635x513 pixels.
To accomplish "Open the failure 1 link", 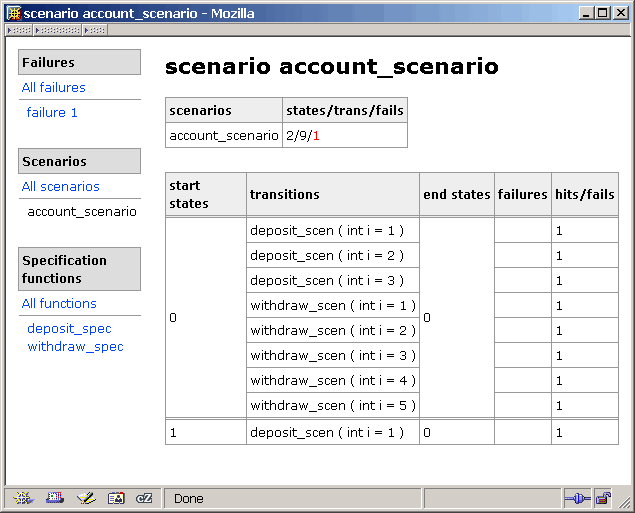I will pos(52,113).
